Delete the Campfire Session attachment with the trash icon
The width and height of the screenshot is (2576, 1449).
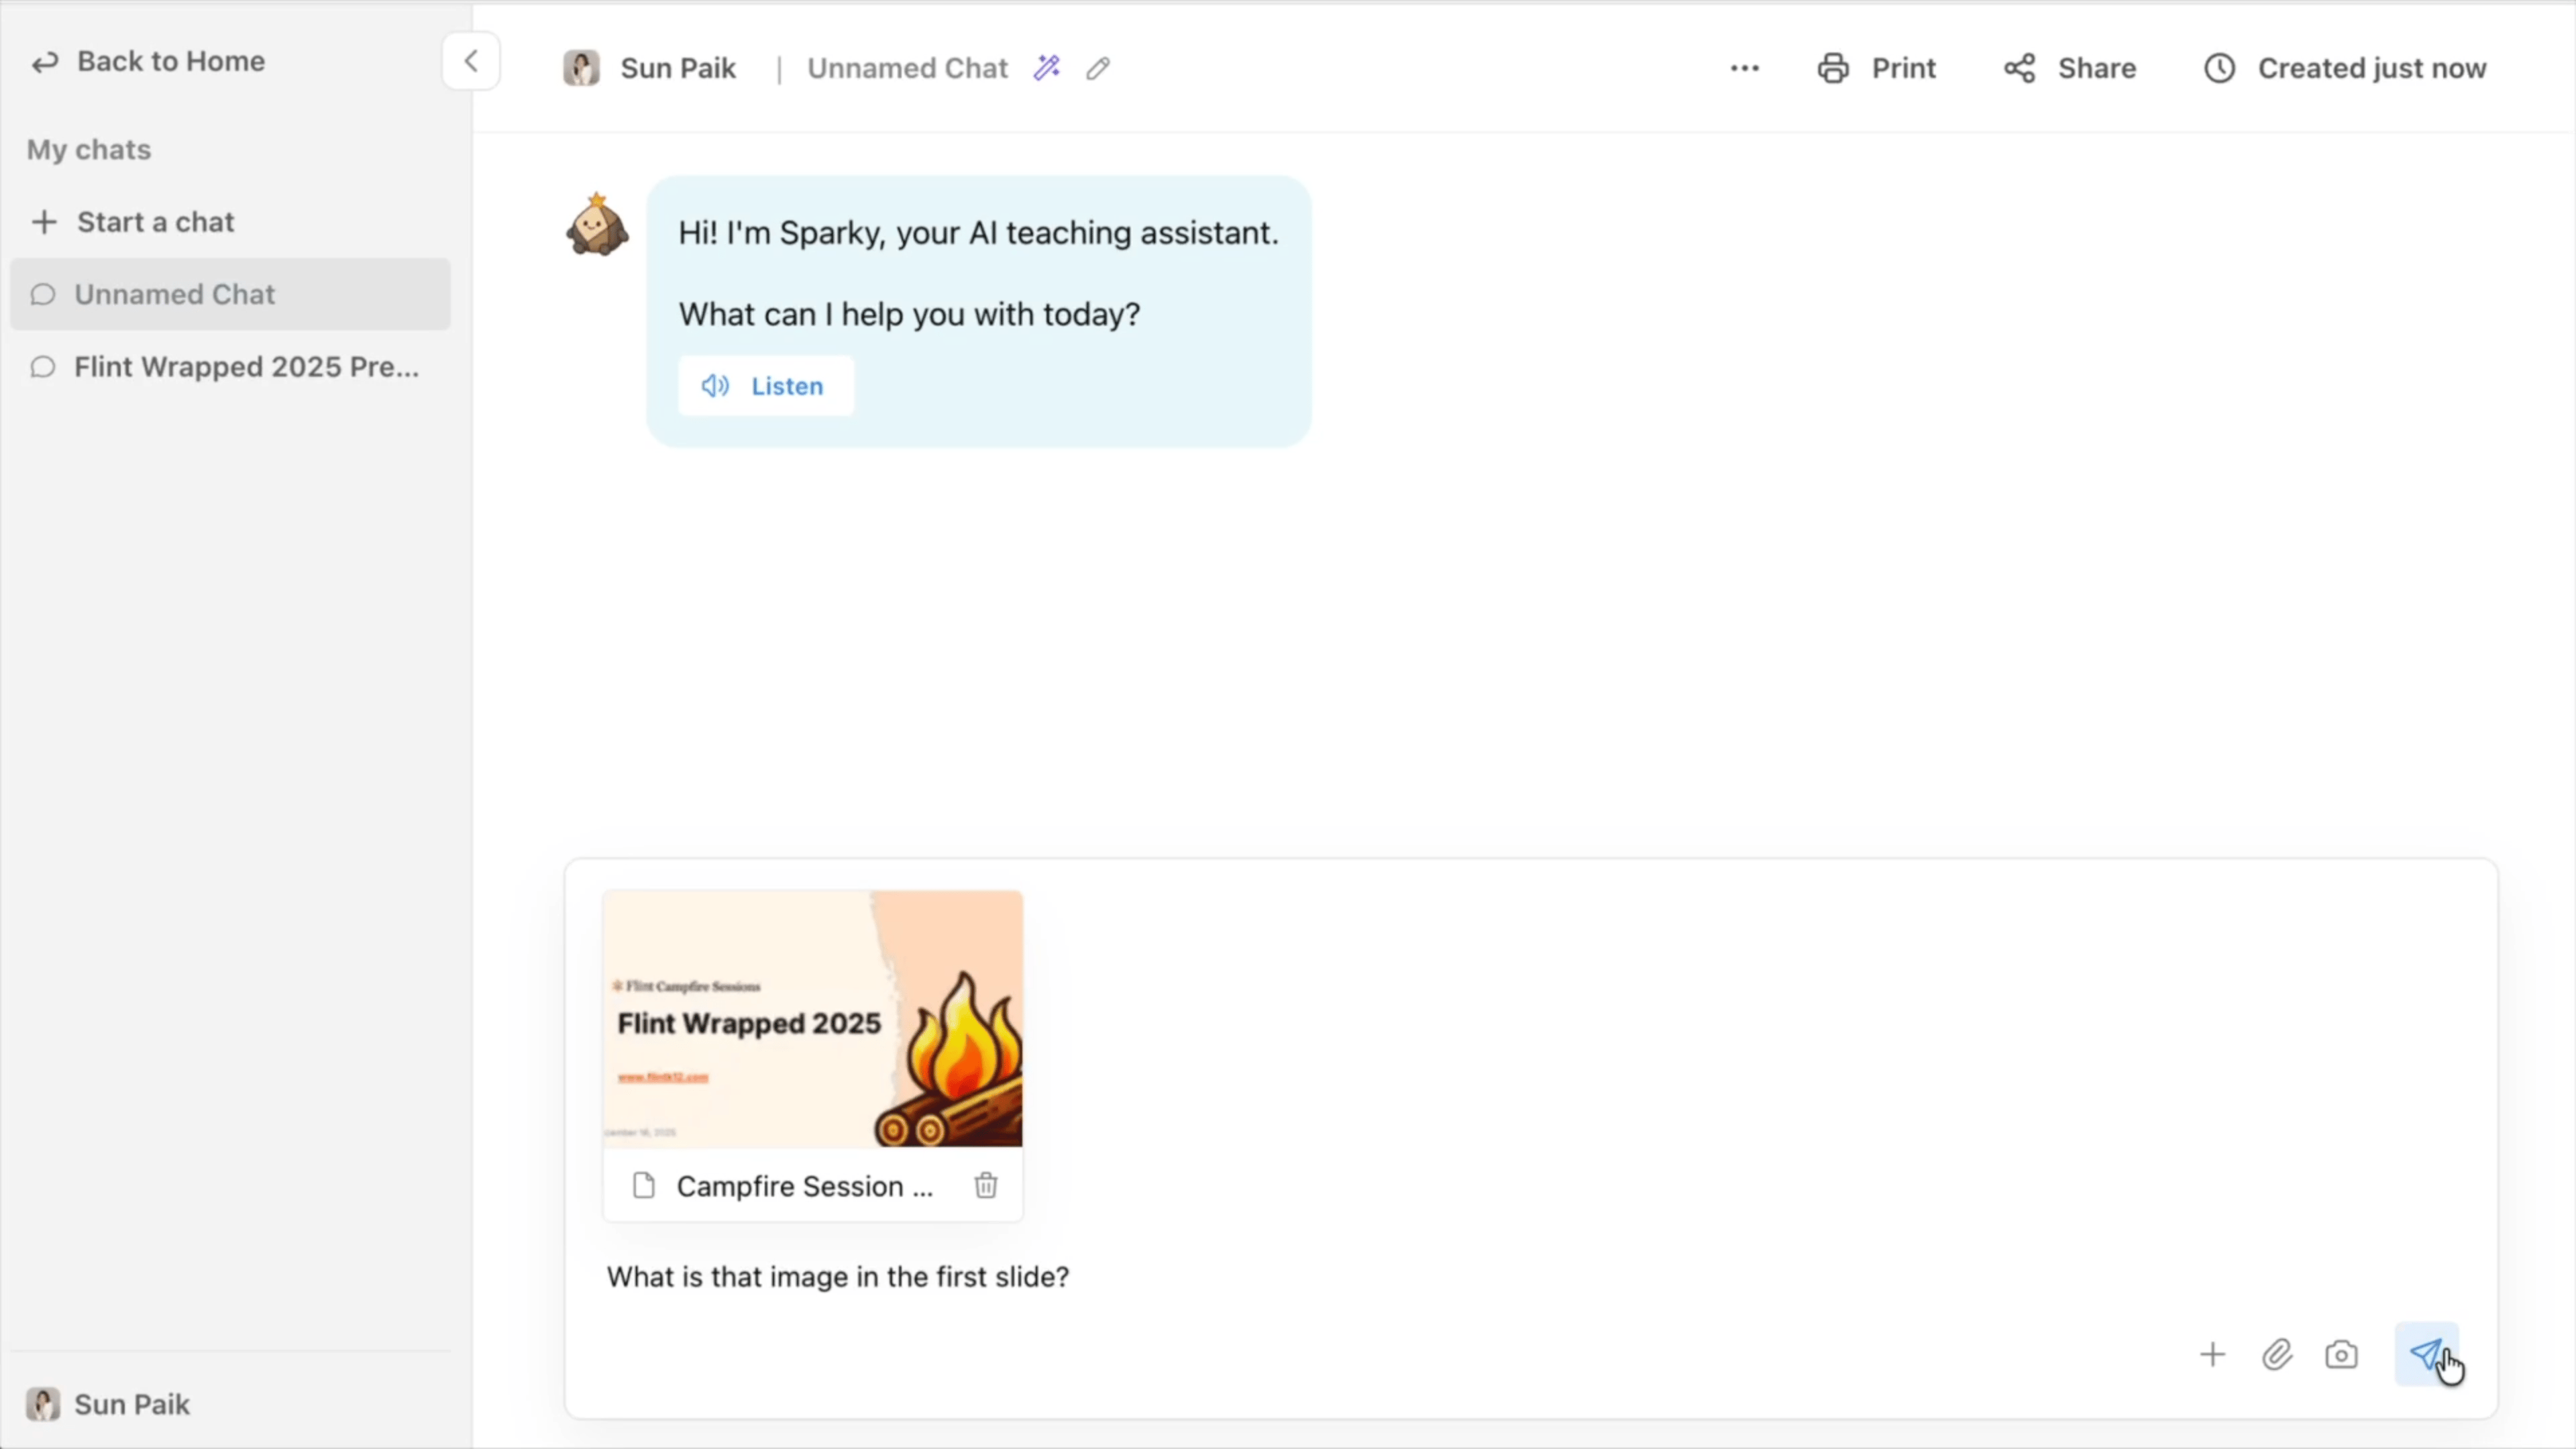point(985,1186)
